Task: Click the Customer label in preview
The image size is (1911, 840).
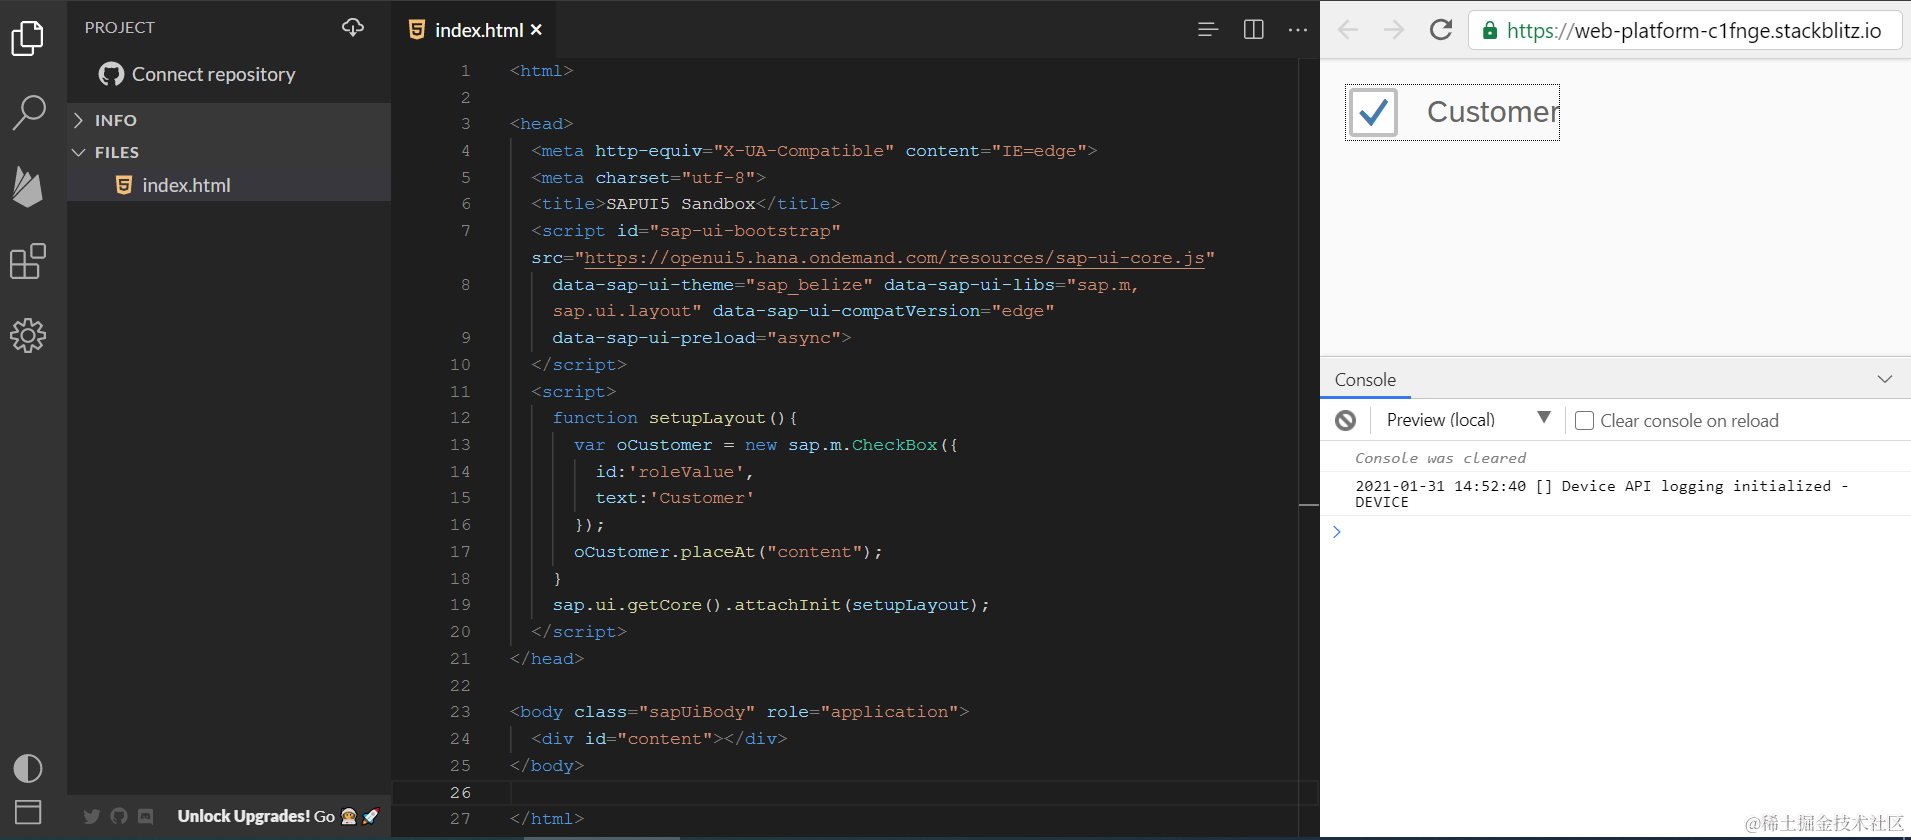Action: coord(1493,112)
